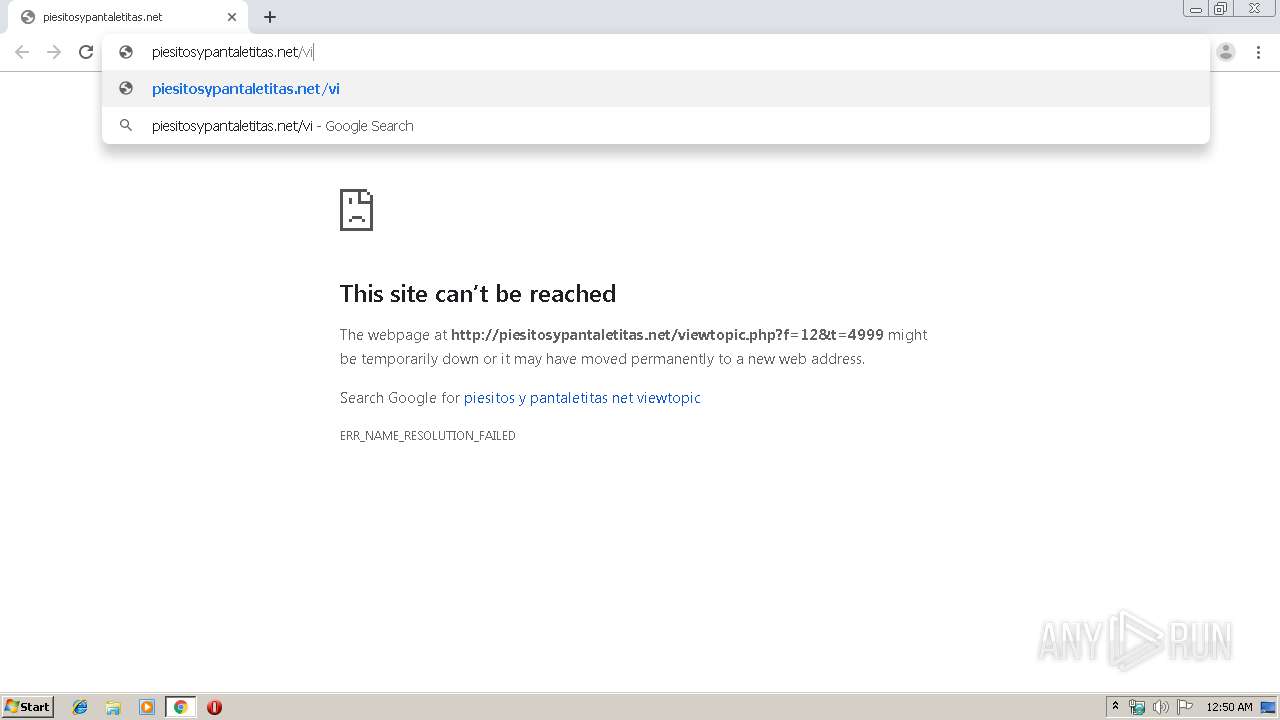Click the back navigation arrow
Image resolution: width=1280 pixels, height=720 pixels.
(22, 52)
